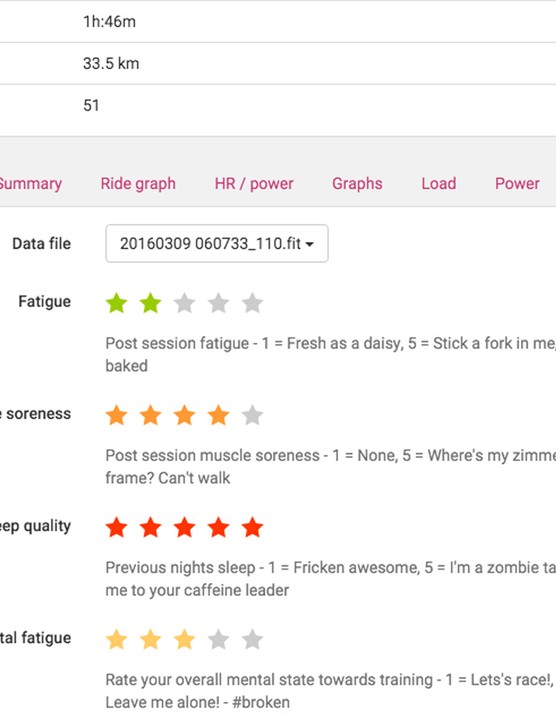Set Fatigue rating to four stars
This screenshot has width=556, height=723.
219,303
